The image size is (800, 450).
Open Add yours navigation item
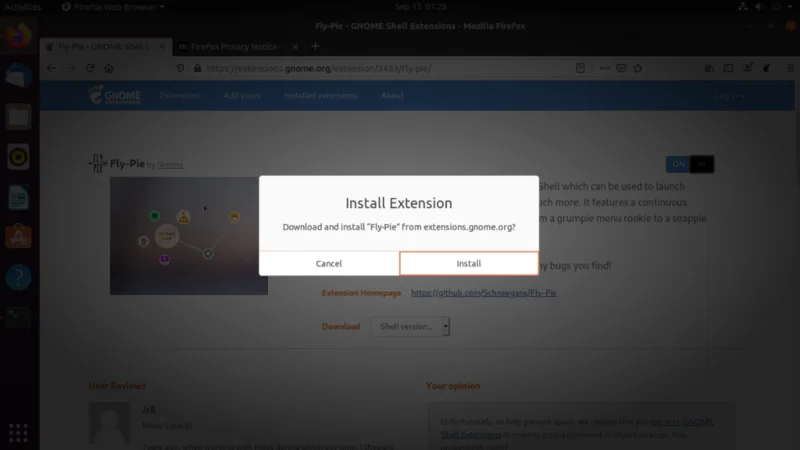242,95
